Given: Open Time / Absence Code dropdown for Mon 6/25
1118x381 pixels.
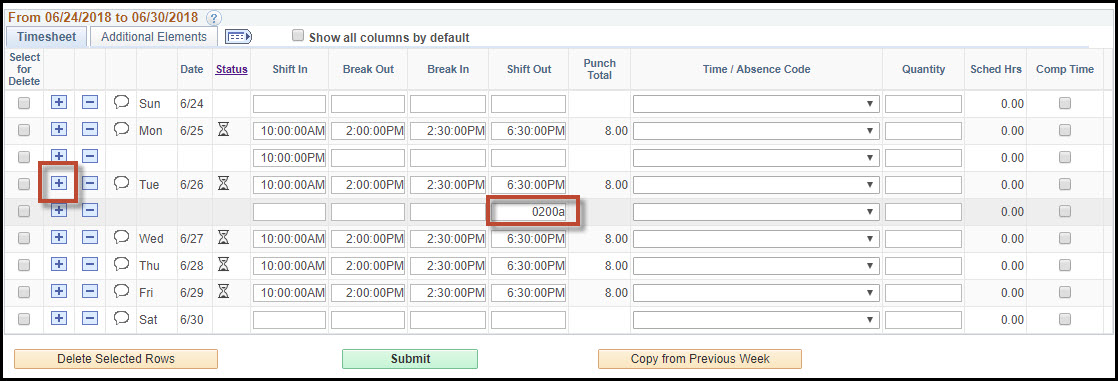Looking at the screenshot, I should click(x=756, y=131).
